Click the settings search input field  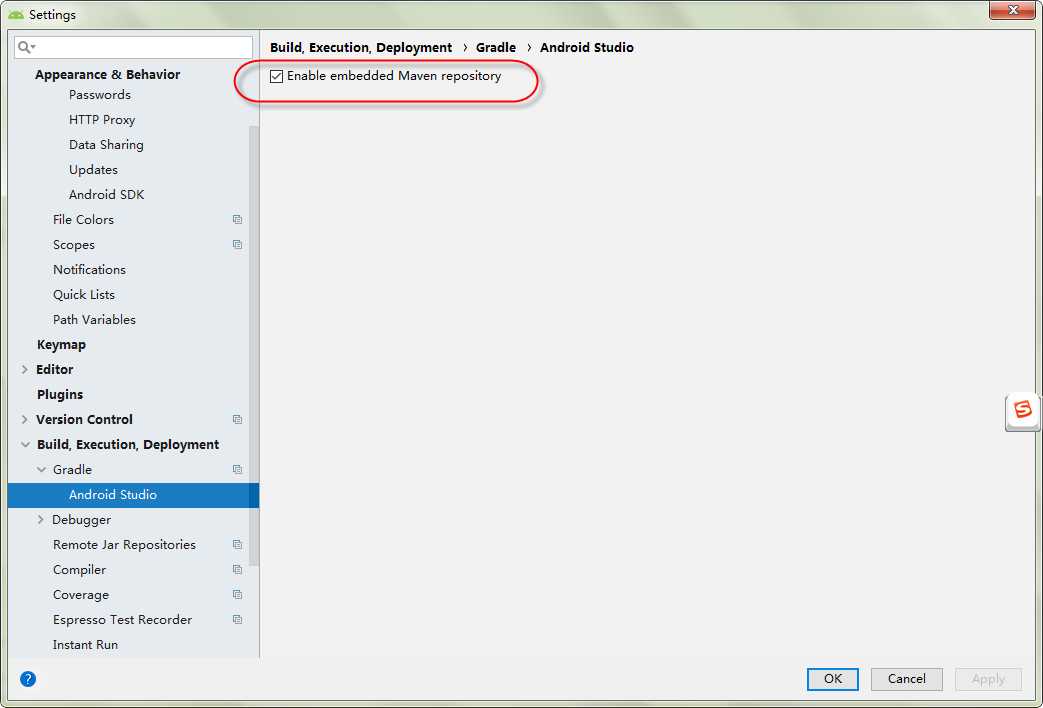click(x=140, y=47)
